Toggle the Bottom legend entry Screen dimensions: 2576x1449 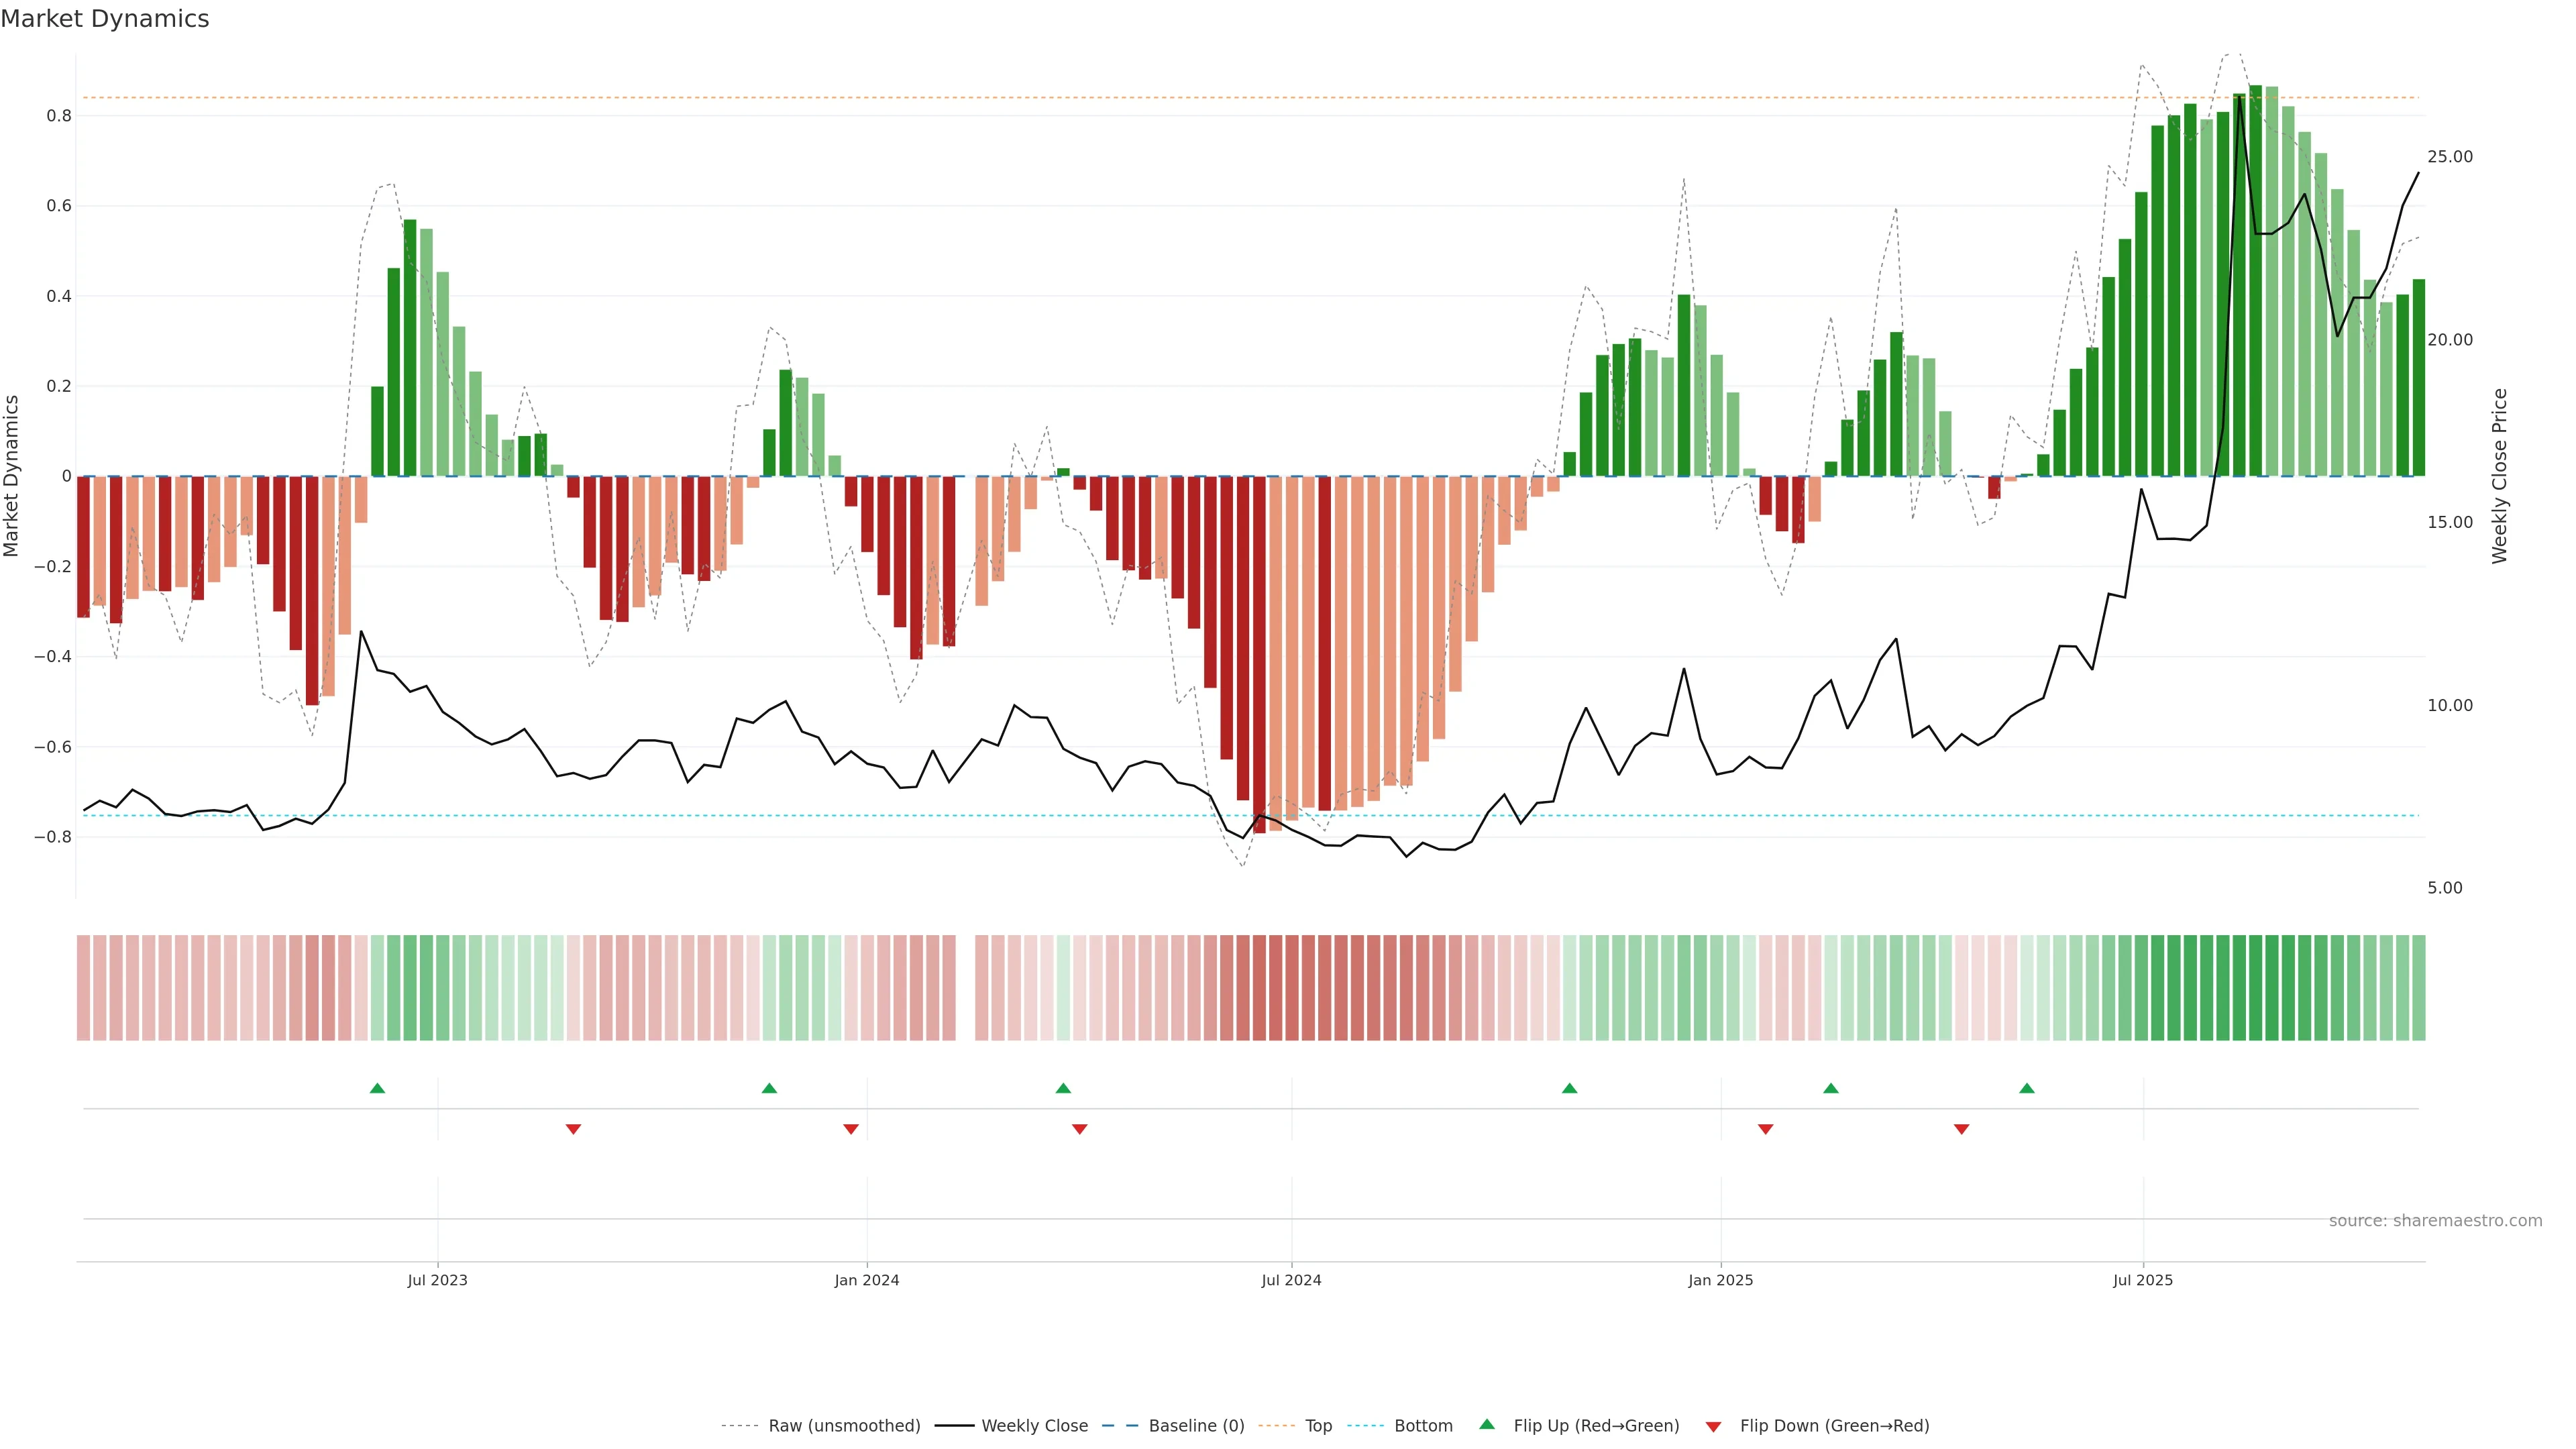(x=1423, y=1426)
